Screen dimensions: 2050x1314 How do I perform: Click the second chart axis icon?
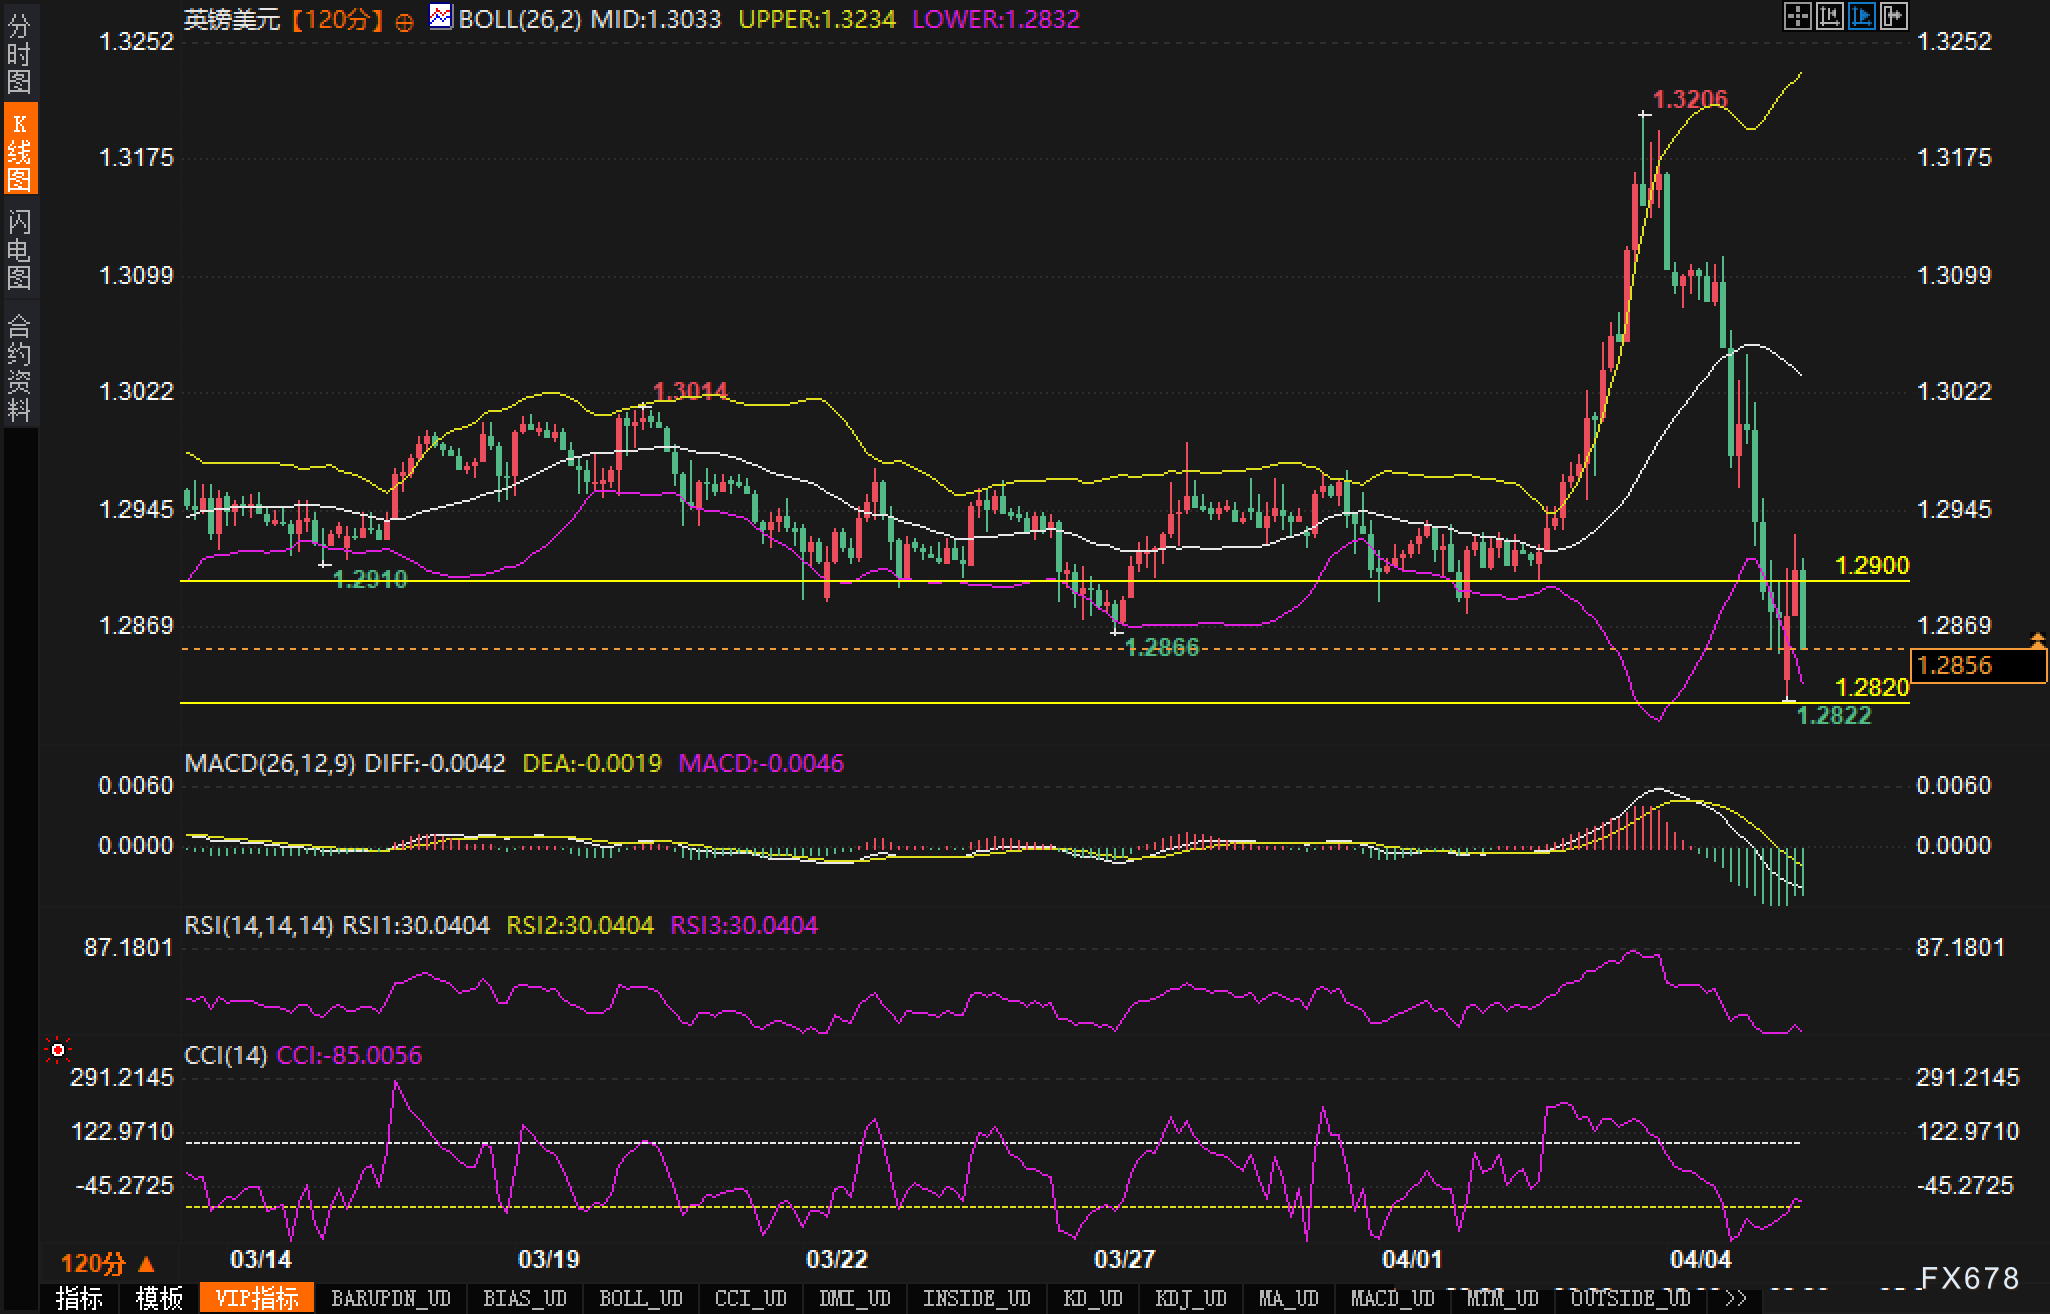[x=1829, y=17]
